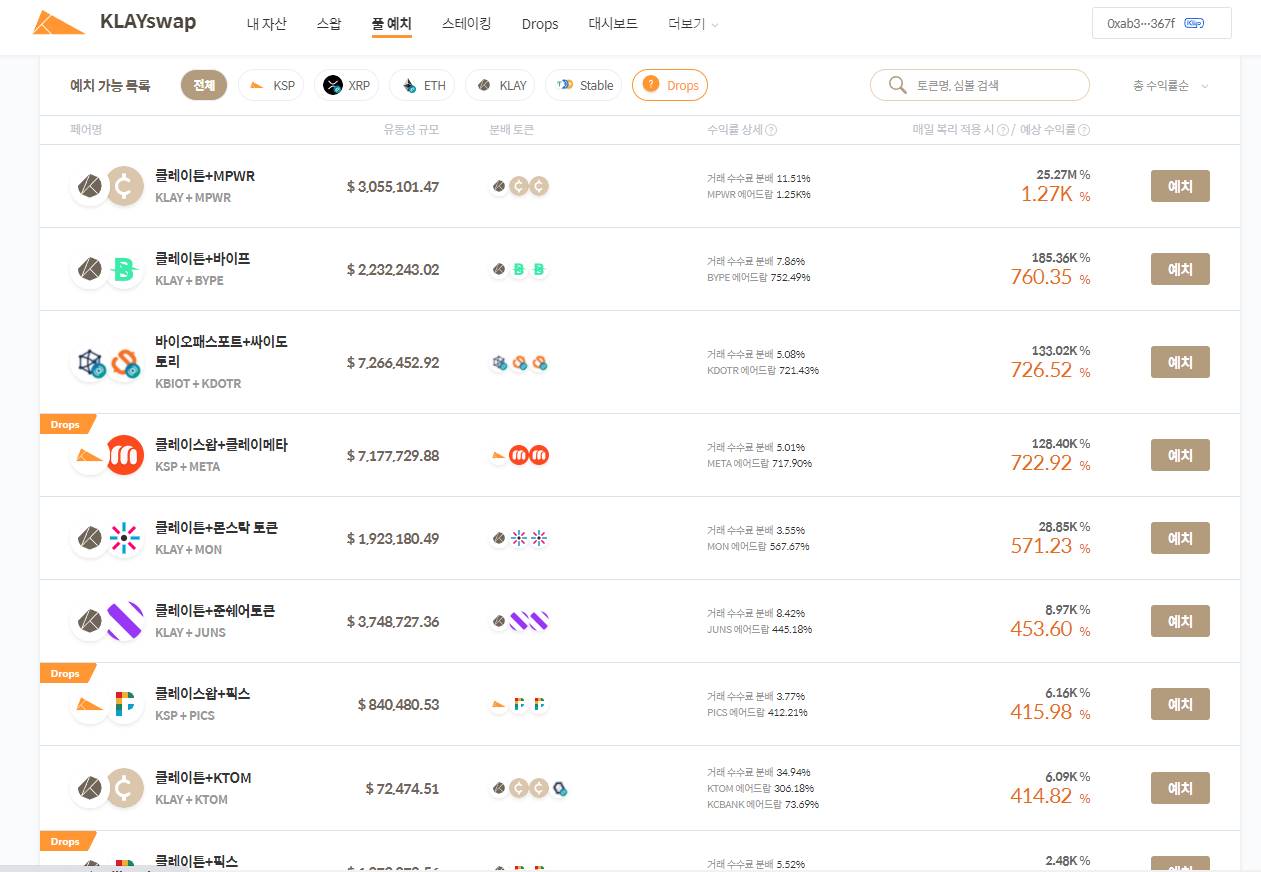Click the JUNS token pair icon

pos(125,621)
